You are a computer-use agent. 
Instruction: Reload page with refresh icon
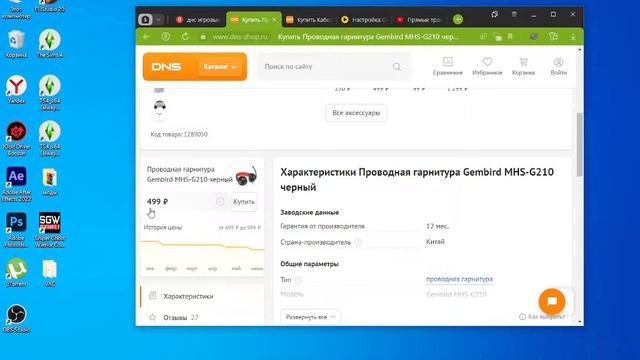coord(185,37)
